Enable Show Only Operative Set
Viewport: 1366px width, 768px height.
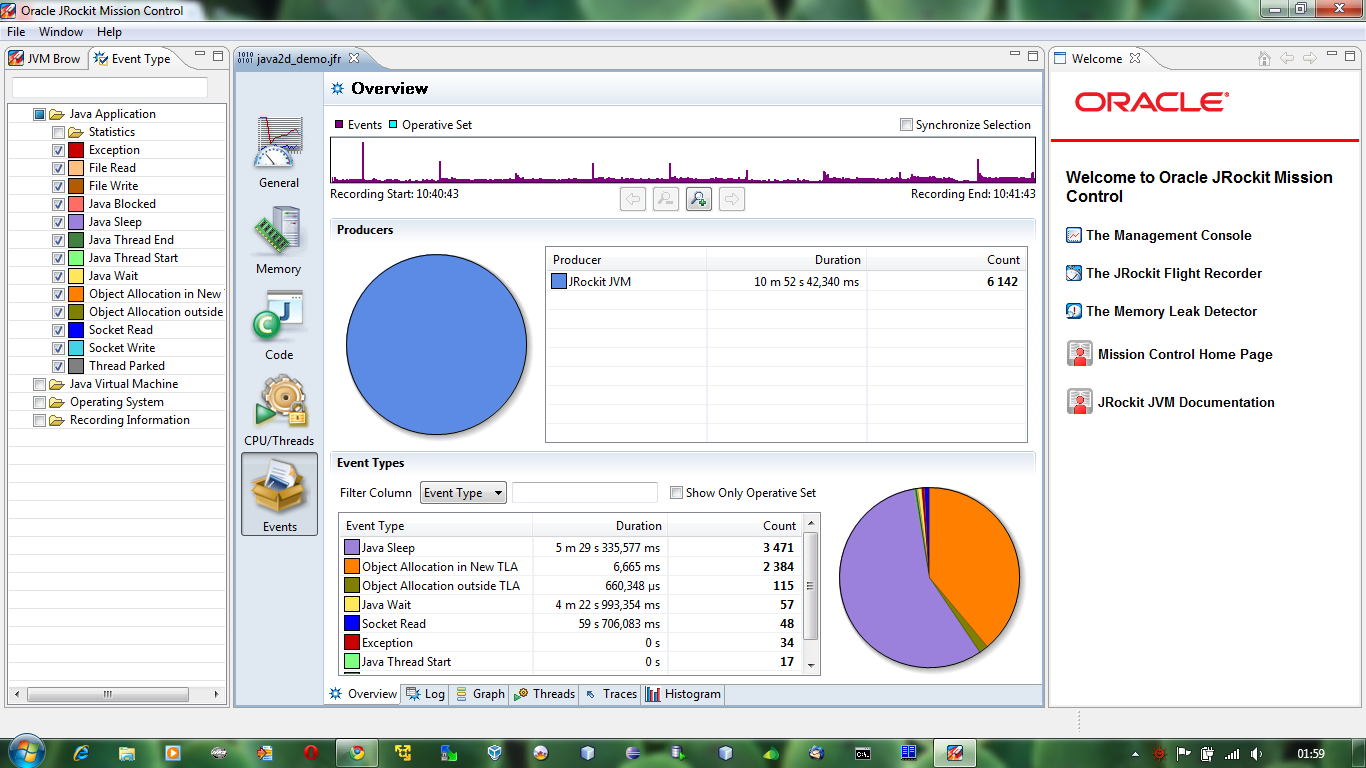click(677, 493)
